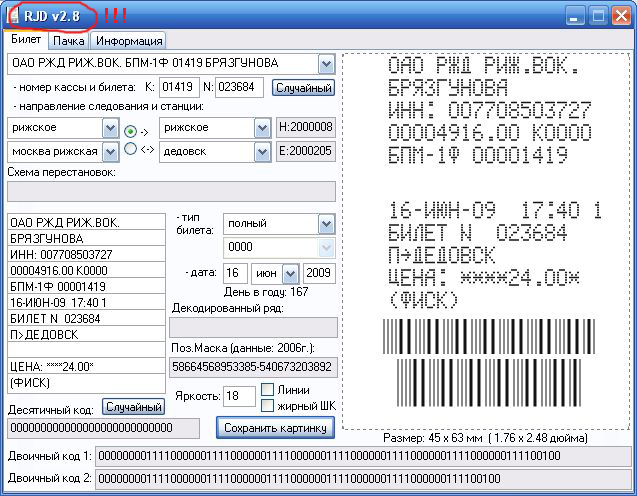Switch to the Билет tab
The image size is (637, 496).
[26, 39]
